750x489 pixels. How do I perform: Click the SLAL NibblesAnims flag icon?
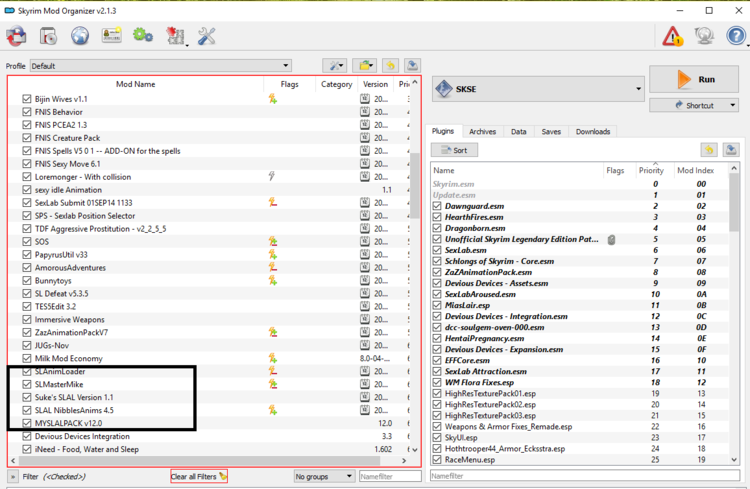tap(273, 410)
